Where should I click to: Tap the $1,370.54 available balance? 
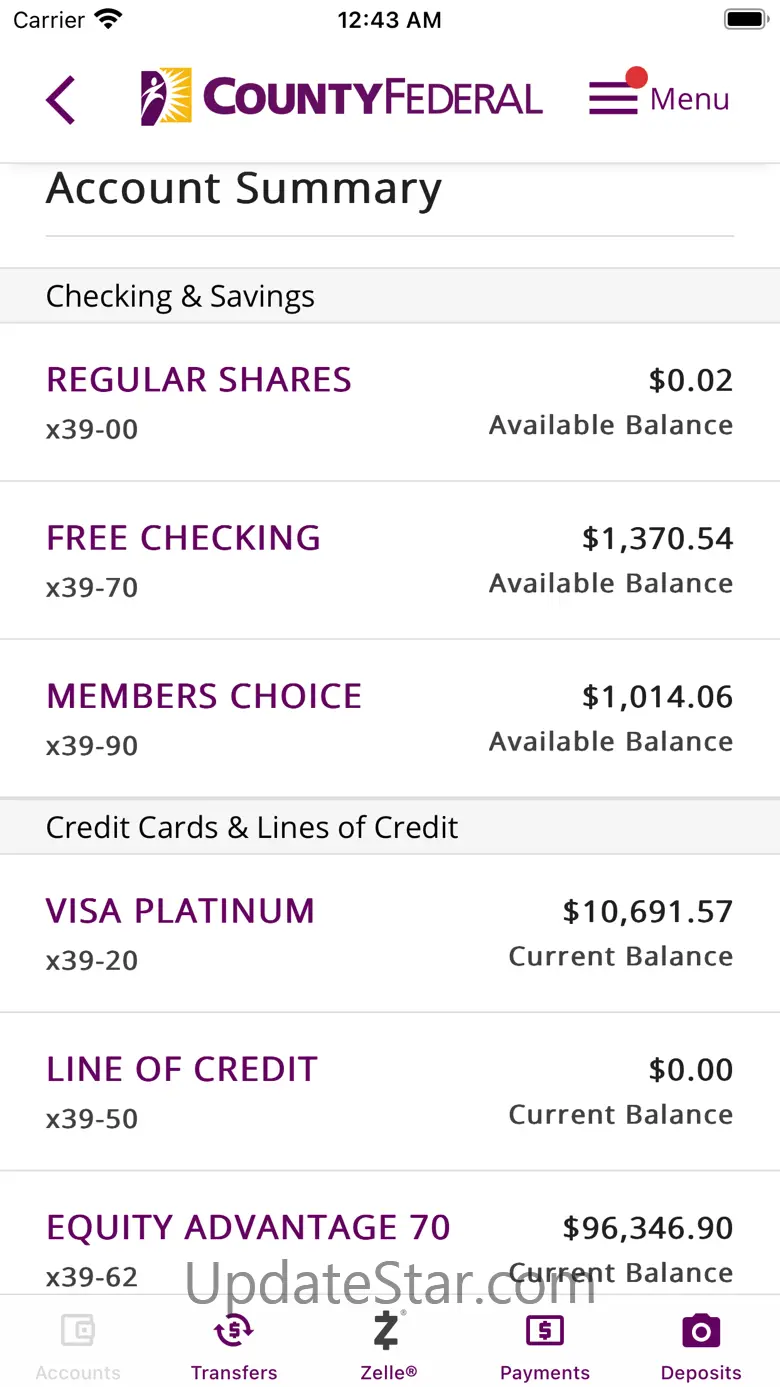(x=657, y=539)
